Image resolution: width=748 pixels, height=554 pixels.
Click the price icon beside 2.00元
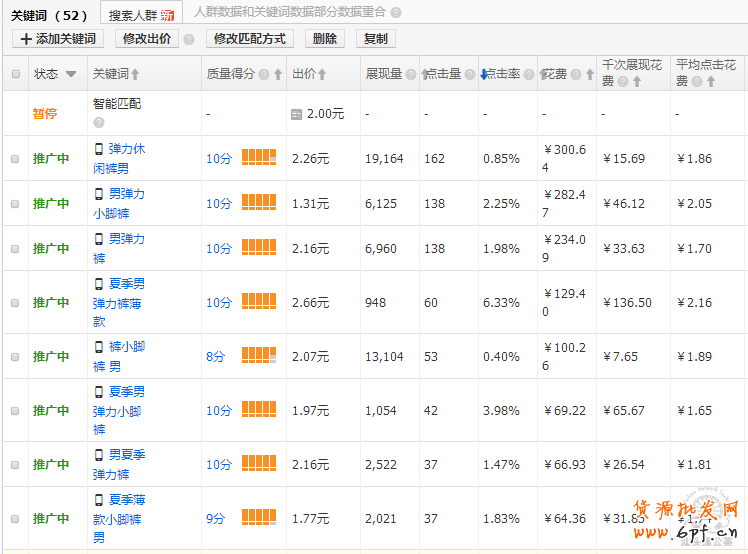pos(296,114)
